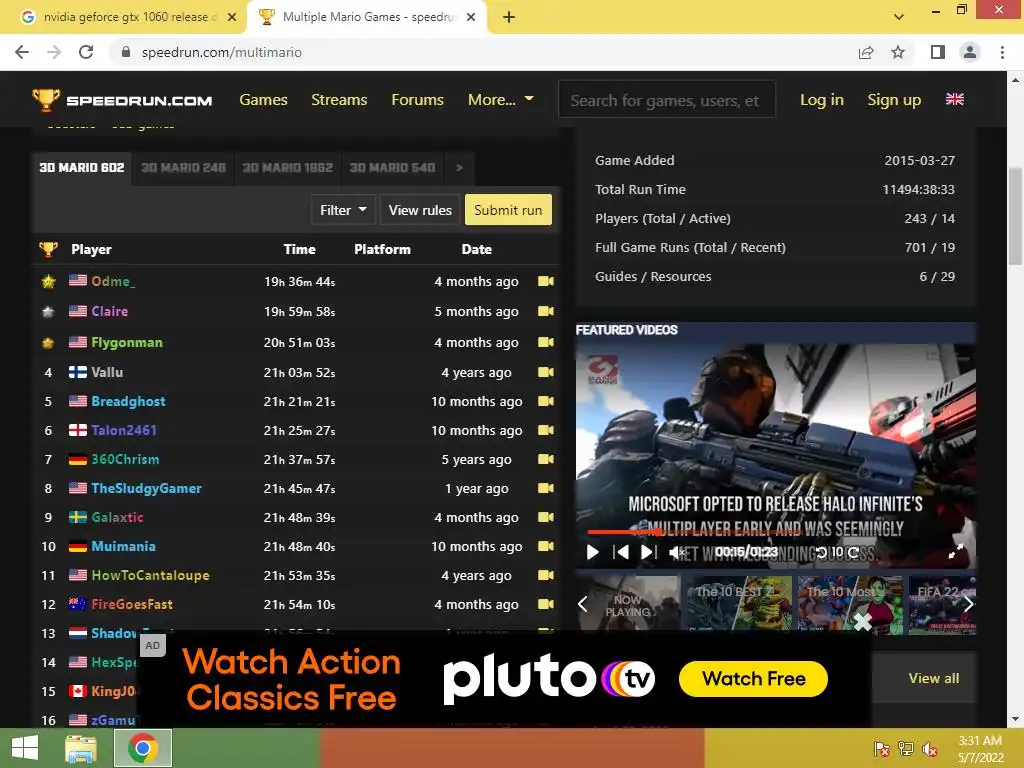Viewport: 1024px width, 768px height.
Task: Open video for Odme_'s run
Action: pyautogui.click(x=545, y=281)
